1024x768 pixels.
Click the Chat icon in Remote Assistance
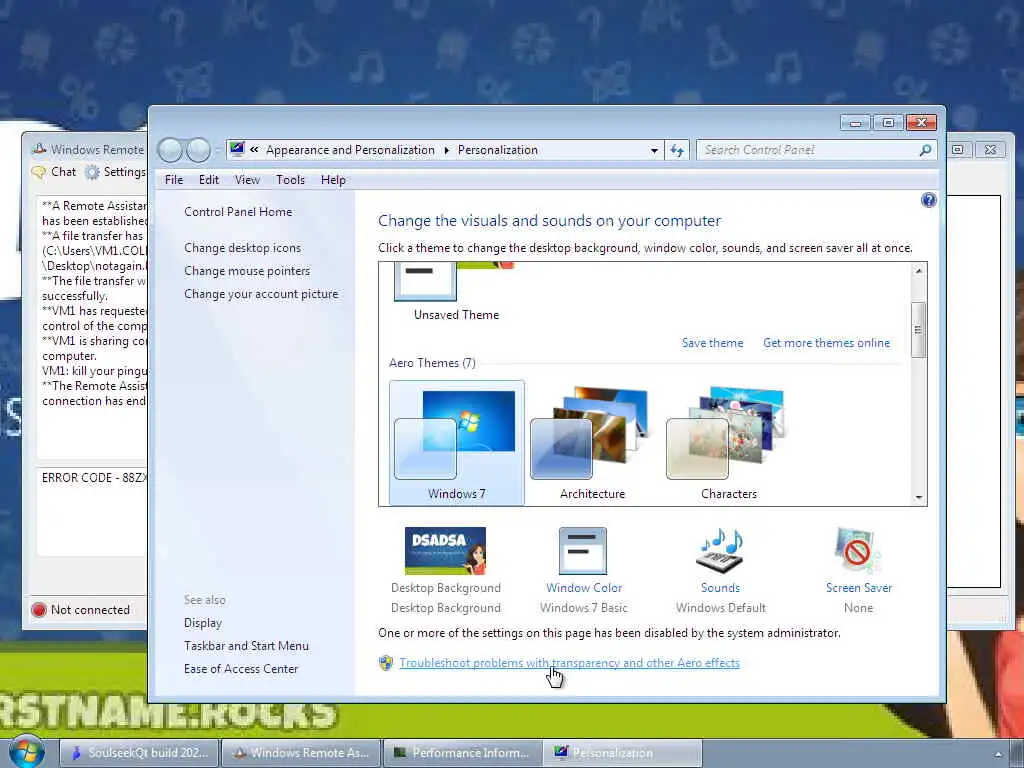click(39, 172)
